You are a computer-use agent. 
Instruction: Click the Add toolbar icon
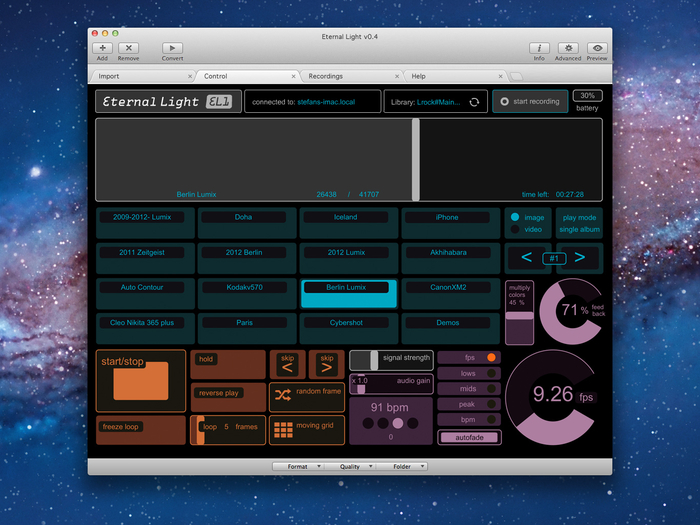click(102, 48)
